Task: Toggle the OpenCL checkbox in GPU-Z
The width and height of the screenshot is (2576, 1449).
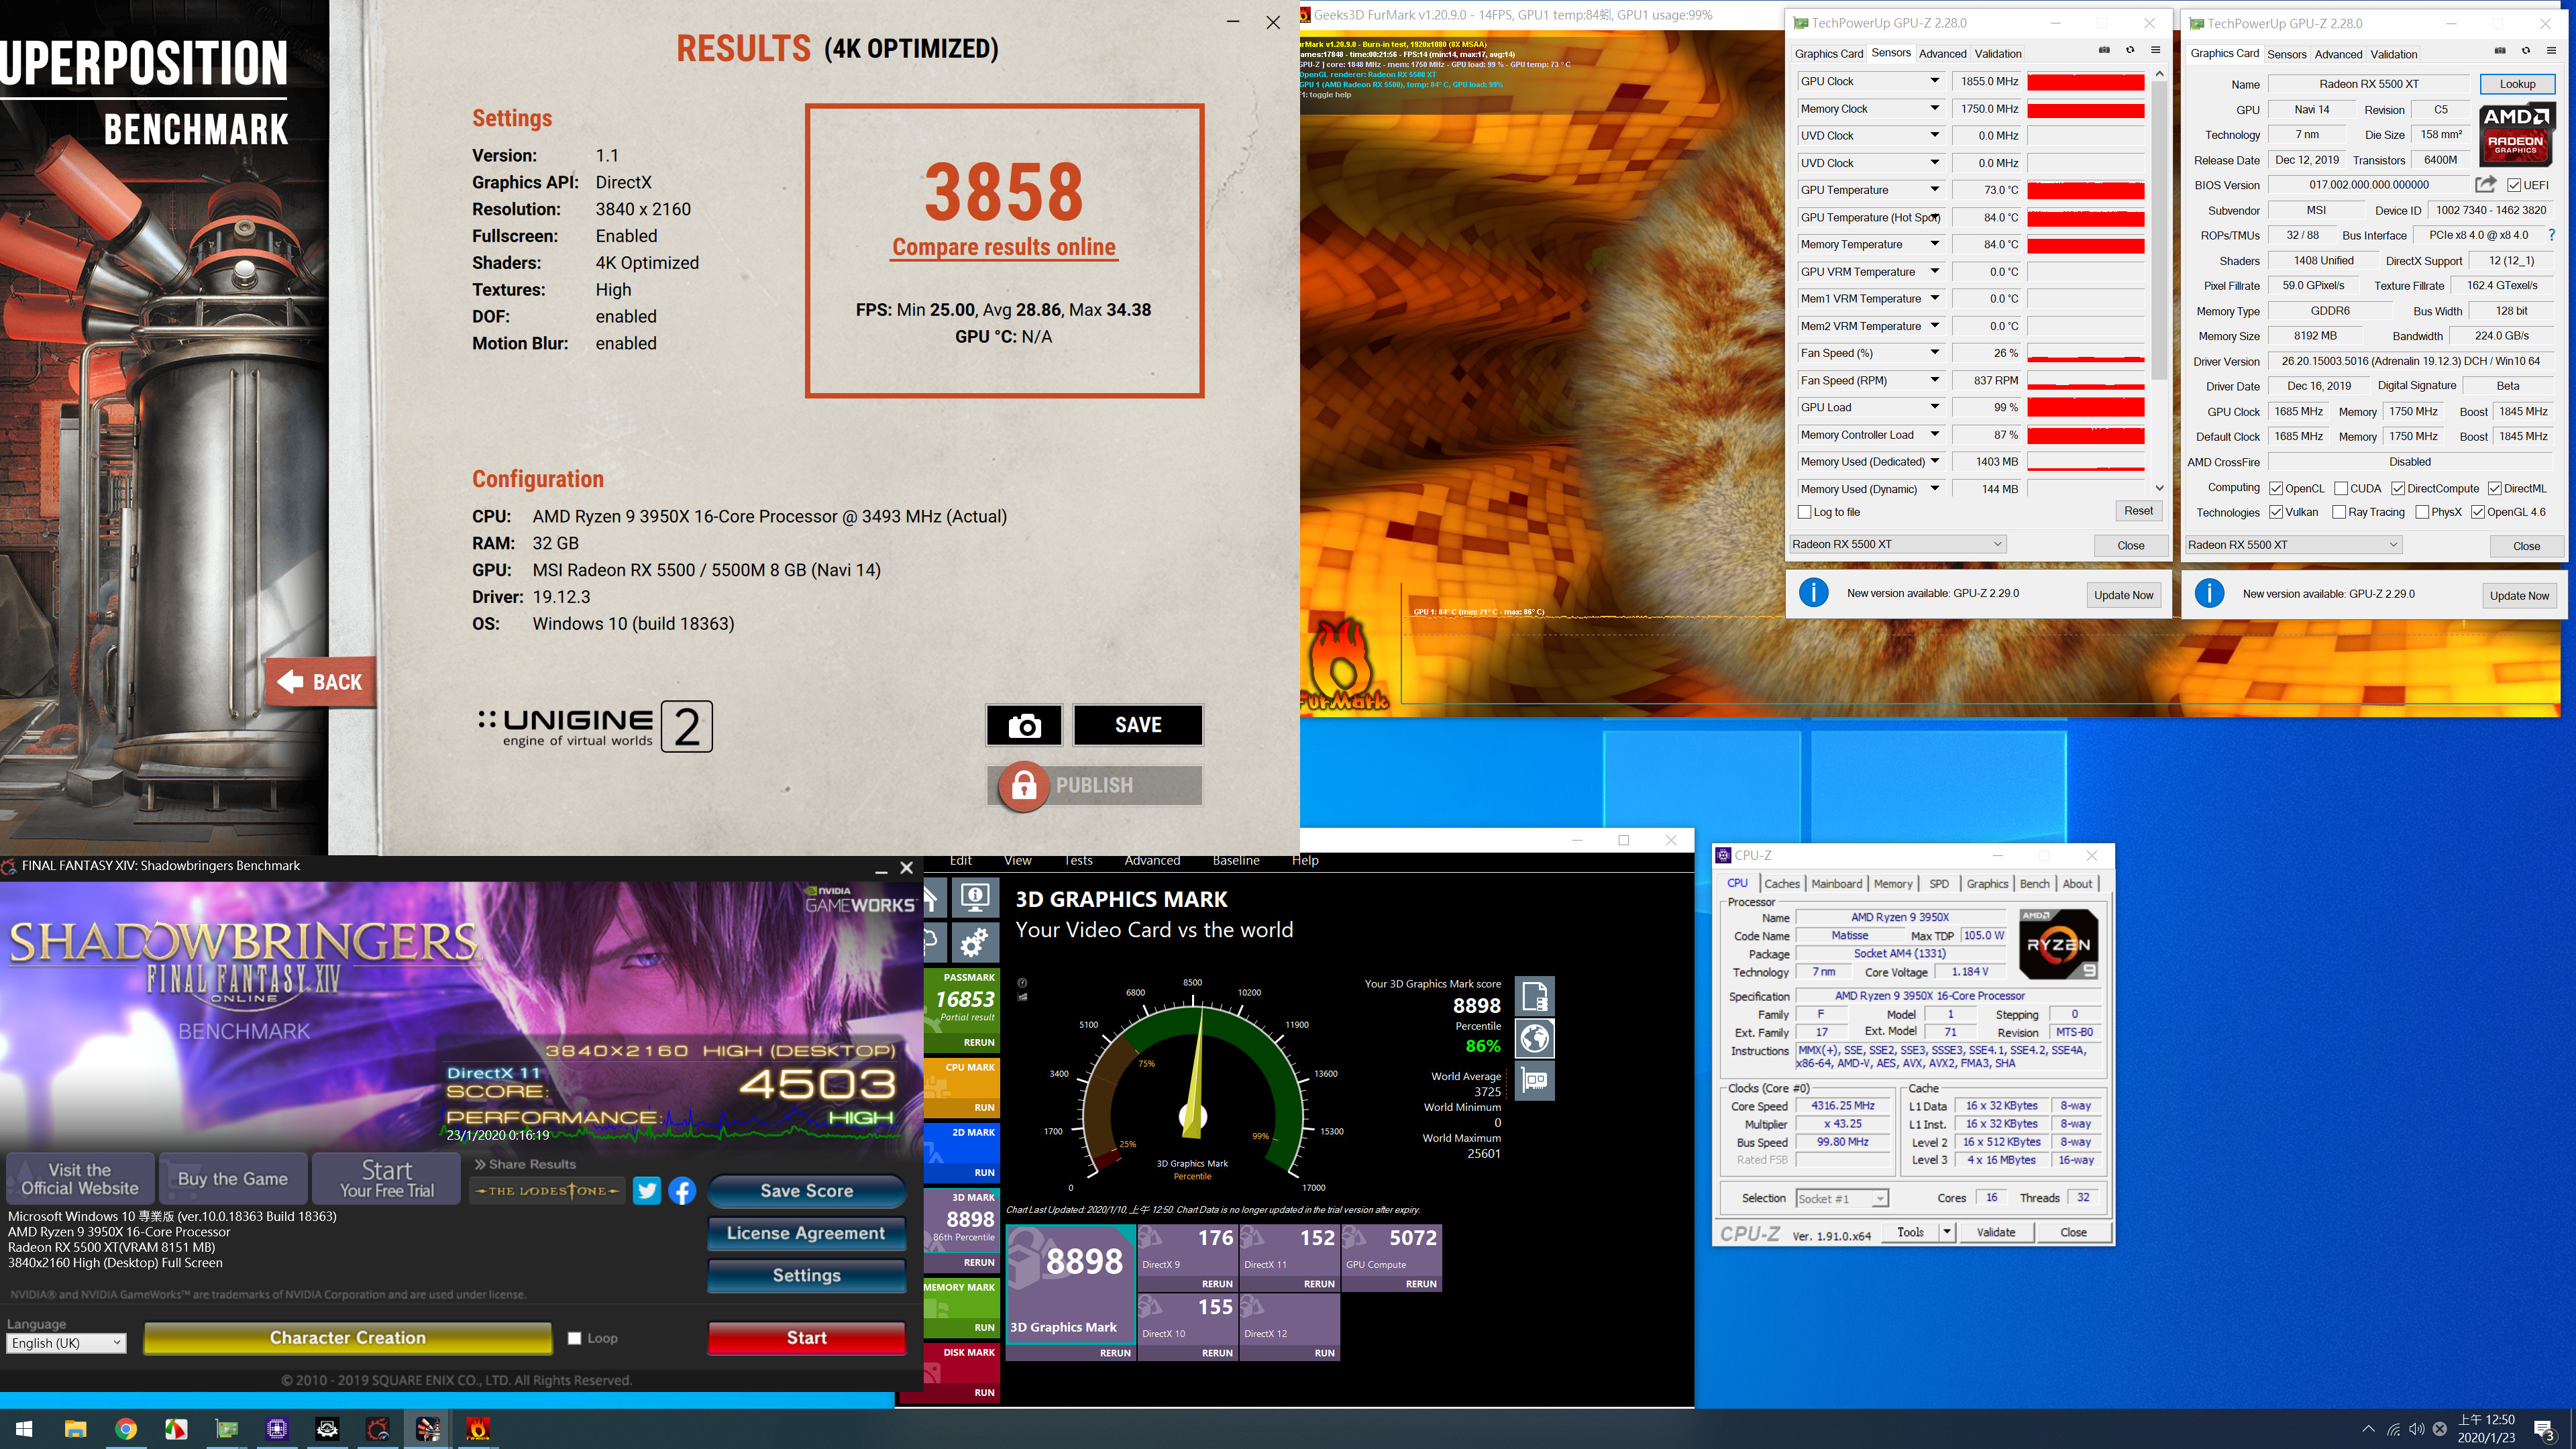Action: [x=2276, y=488]
